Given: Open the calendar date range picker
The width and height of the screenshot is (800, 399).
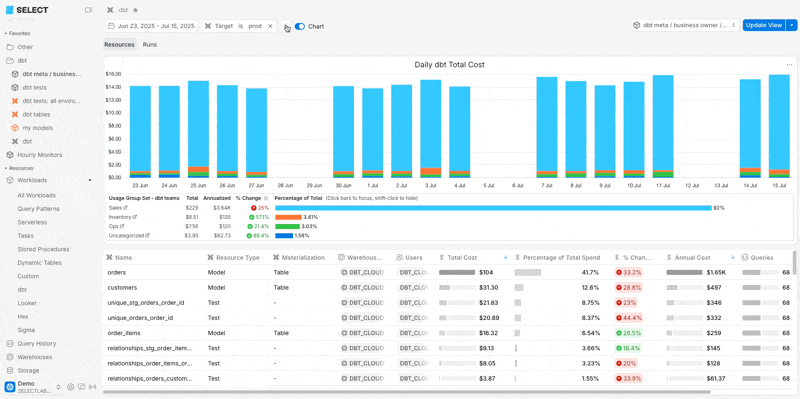Looking at the screenshot, I should pos(152,26).
